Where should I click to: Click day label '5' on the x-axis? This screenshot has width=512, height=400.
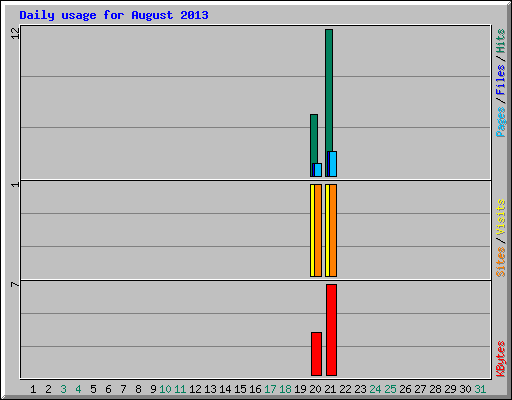coord(93,389)
